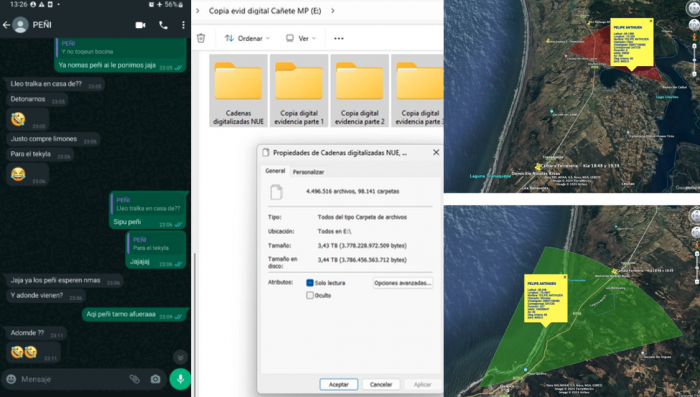Open camera from the message bar
Viewport: 700px width, 397px height.
[155, 379]
